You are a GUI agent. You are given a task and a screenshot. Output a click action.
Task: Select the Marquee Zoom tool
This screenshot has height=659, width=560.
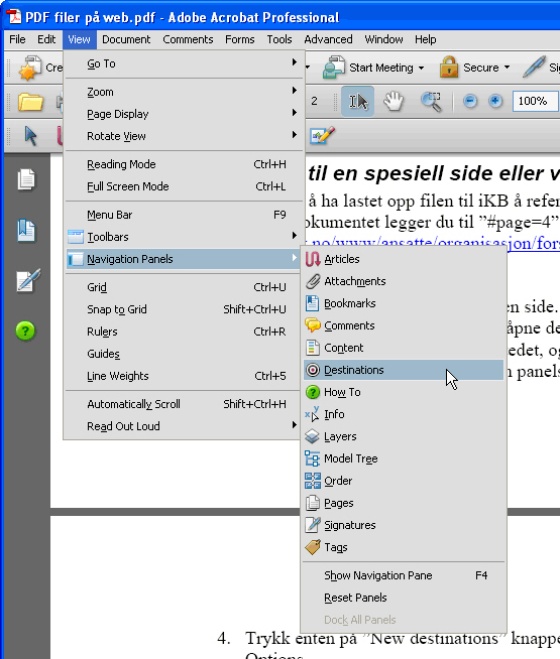[x=431, y=101]
